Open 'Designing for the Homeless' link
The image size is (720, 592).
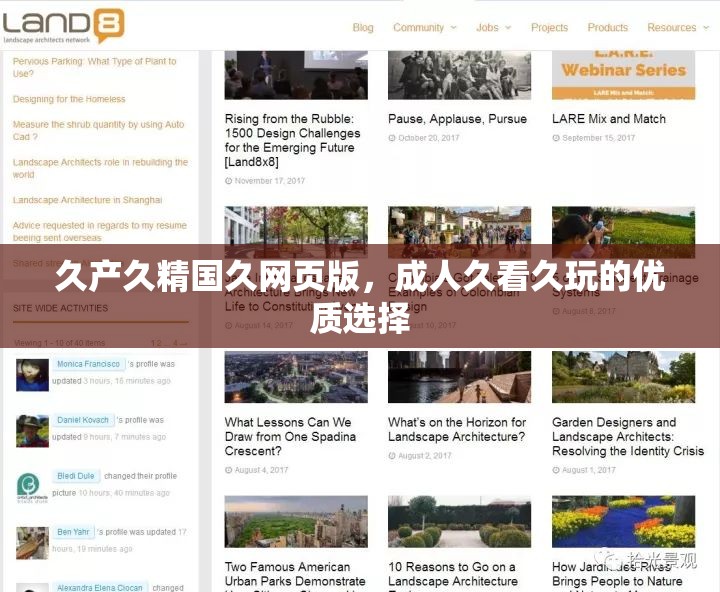pos(69,99)
